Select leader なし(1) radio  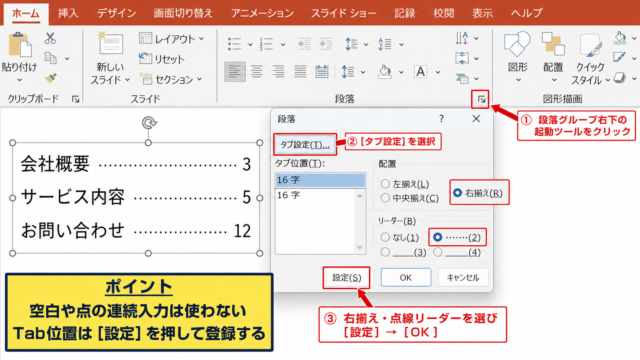coord(385,237)
